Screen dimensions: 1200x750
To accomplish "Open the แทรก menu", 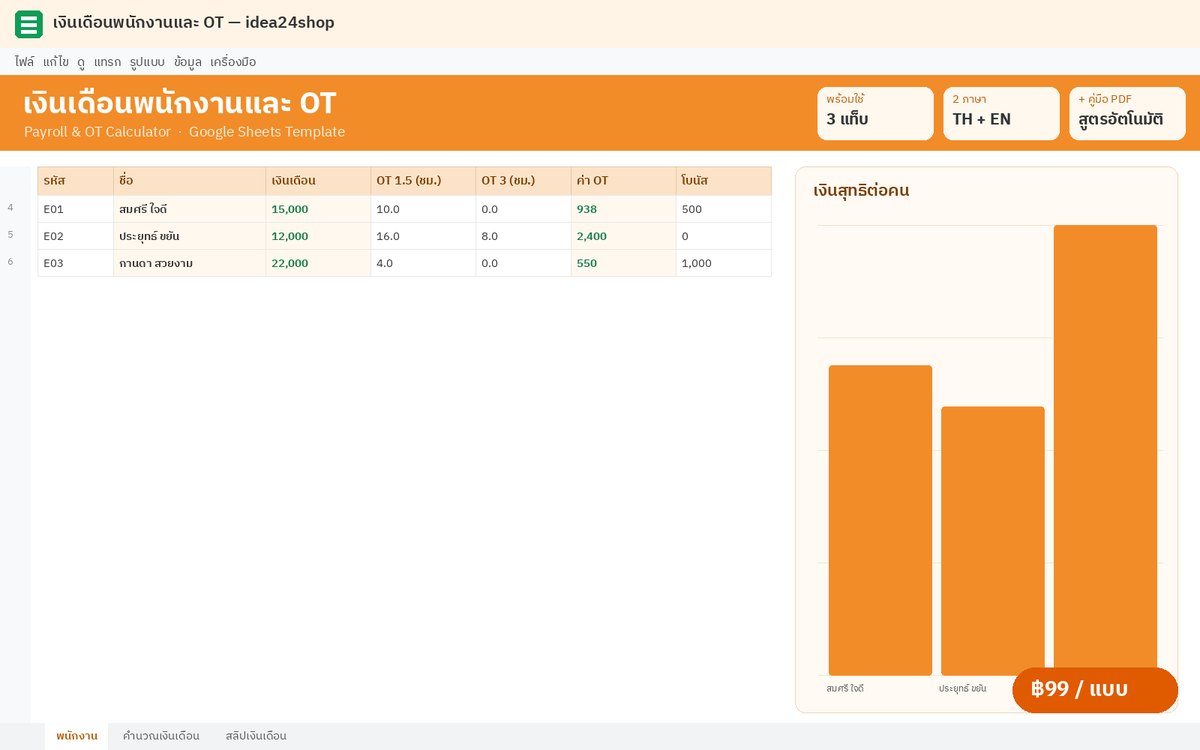I will click(107, 62).
